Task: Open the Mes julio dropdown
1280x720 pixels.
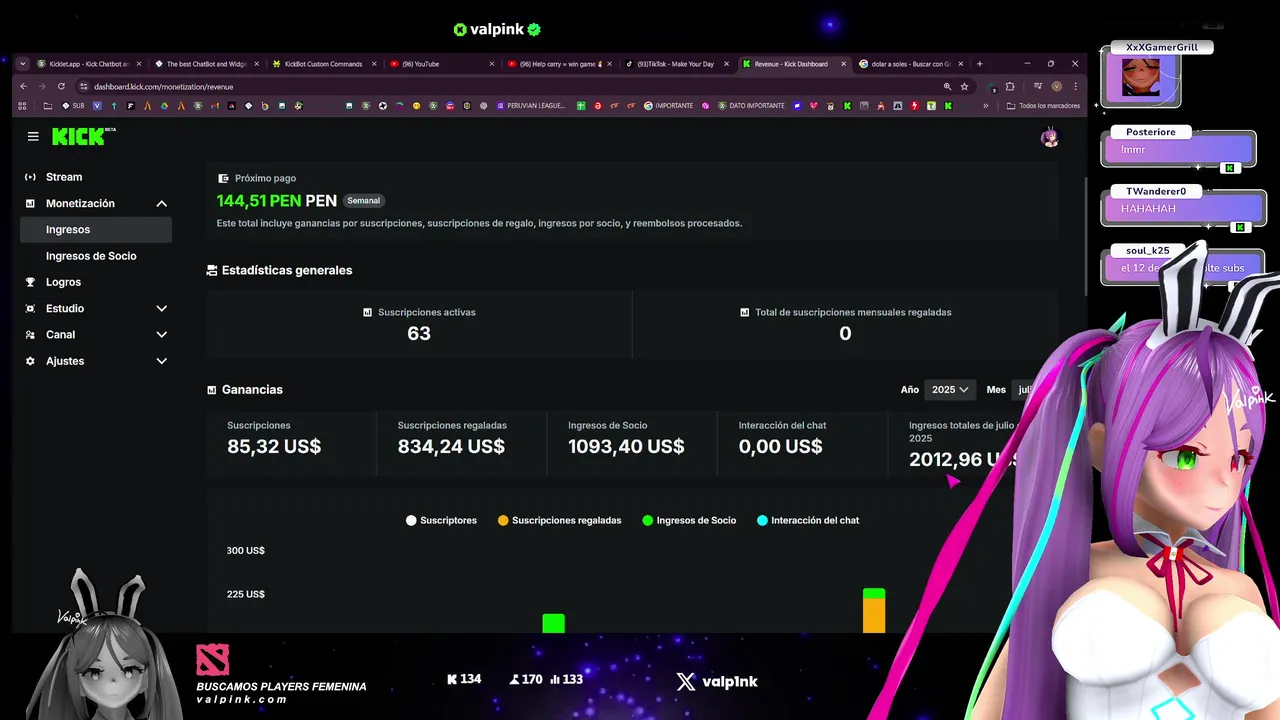Action: [1022, 390]
